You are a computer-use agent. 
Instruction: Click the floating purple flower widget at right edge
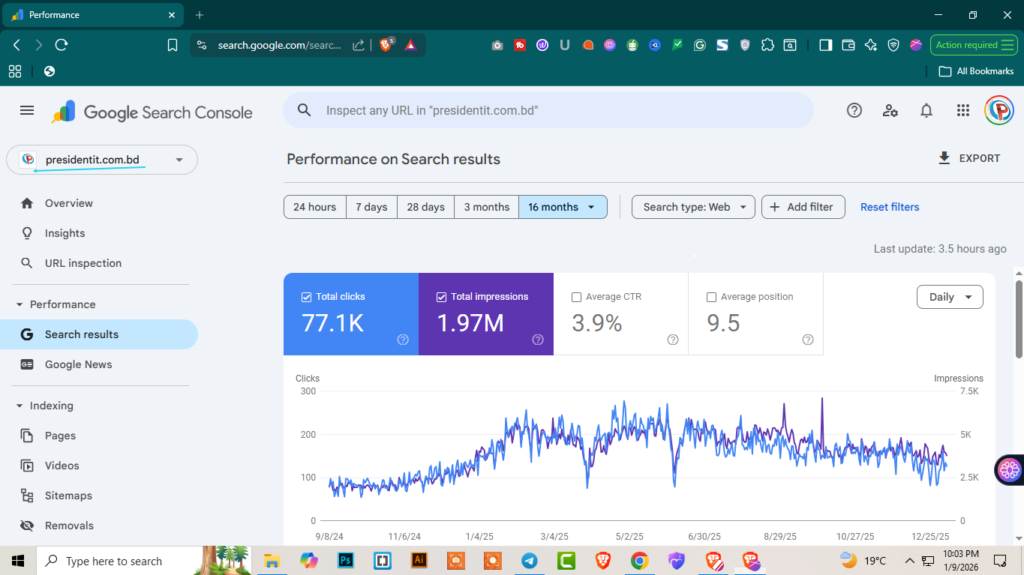(x=1009, y=470)
